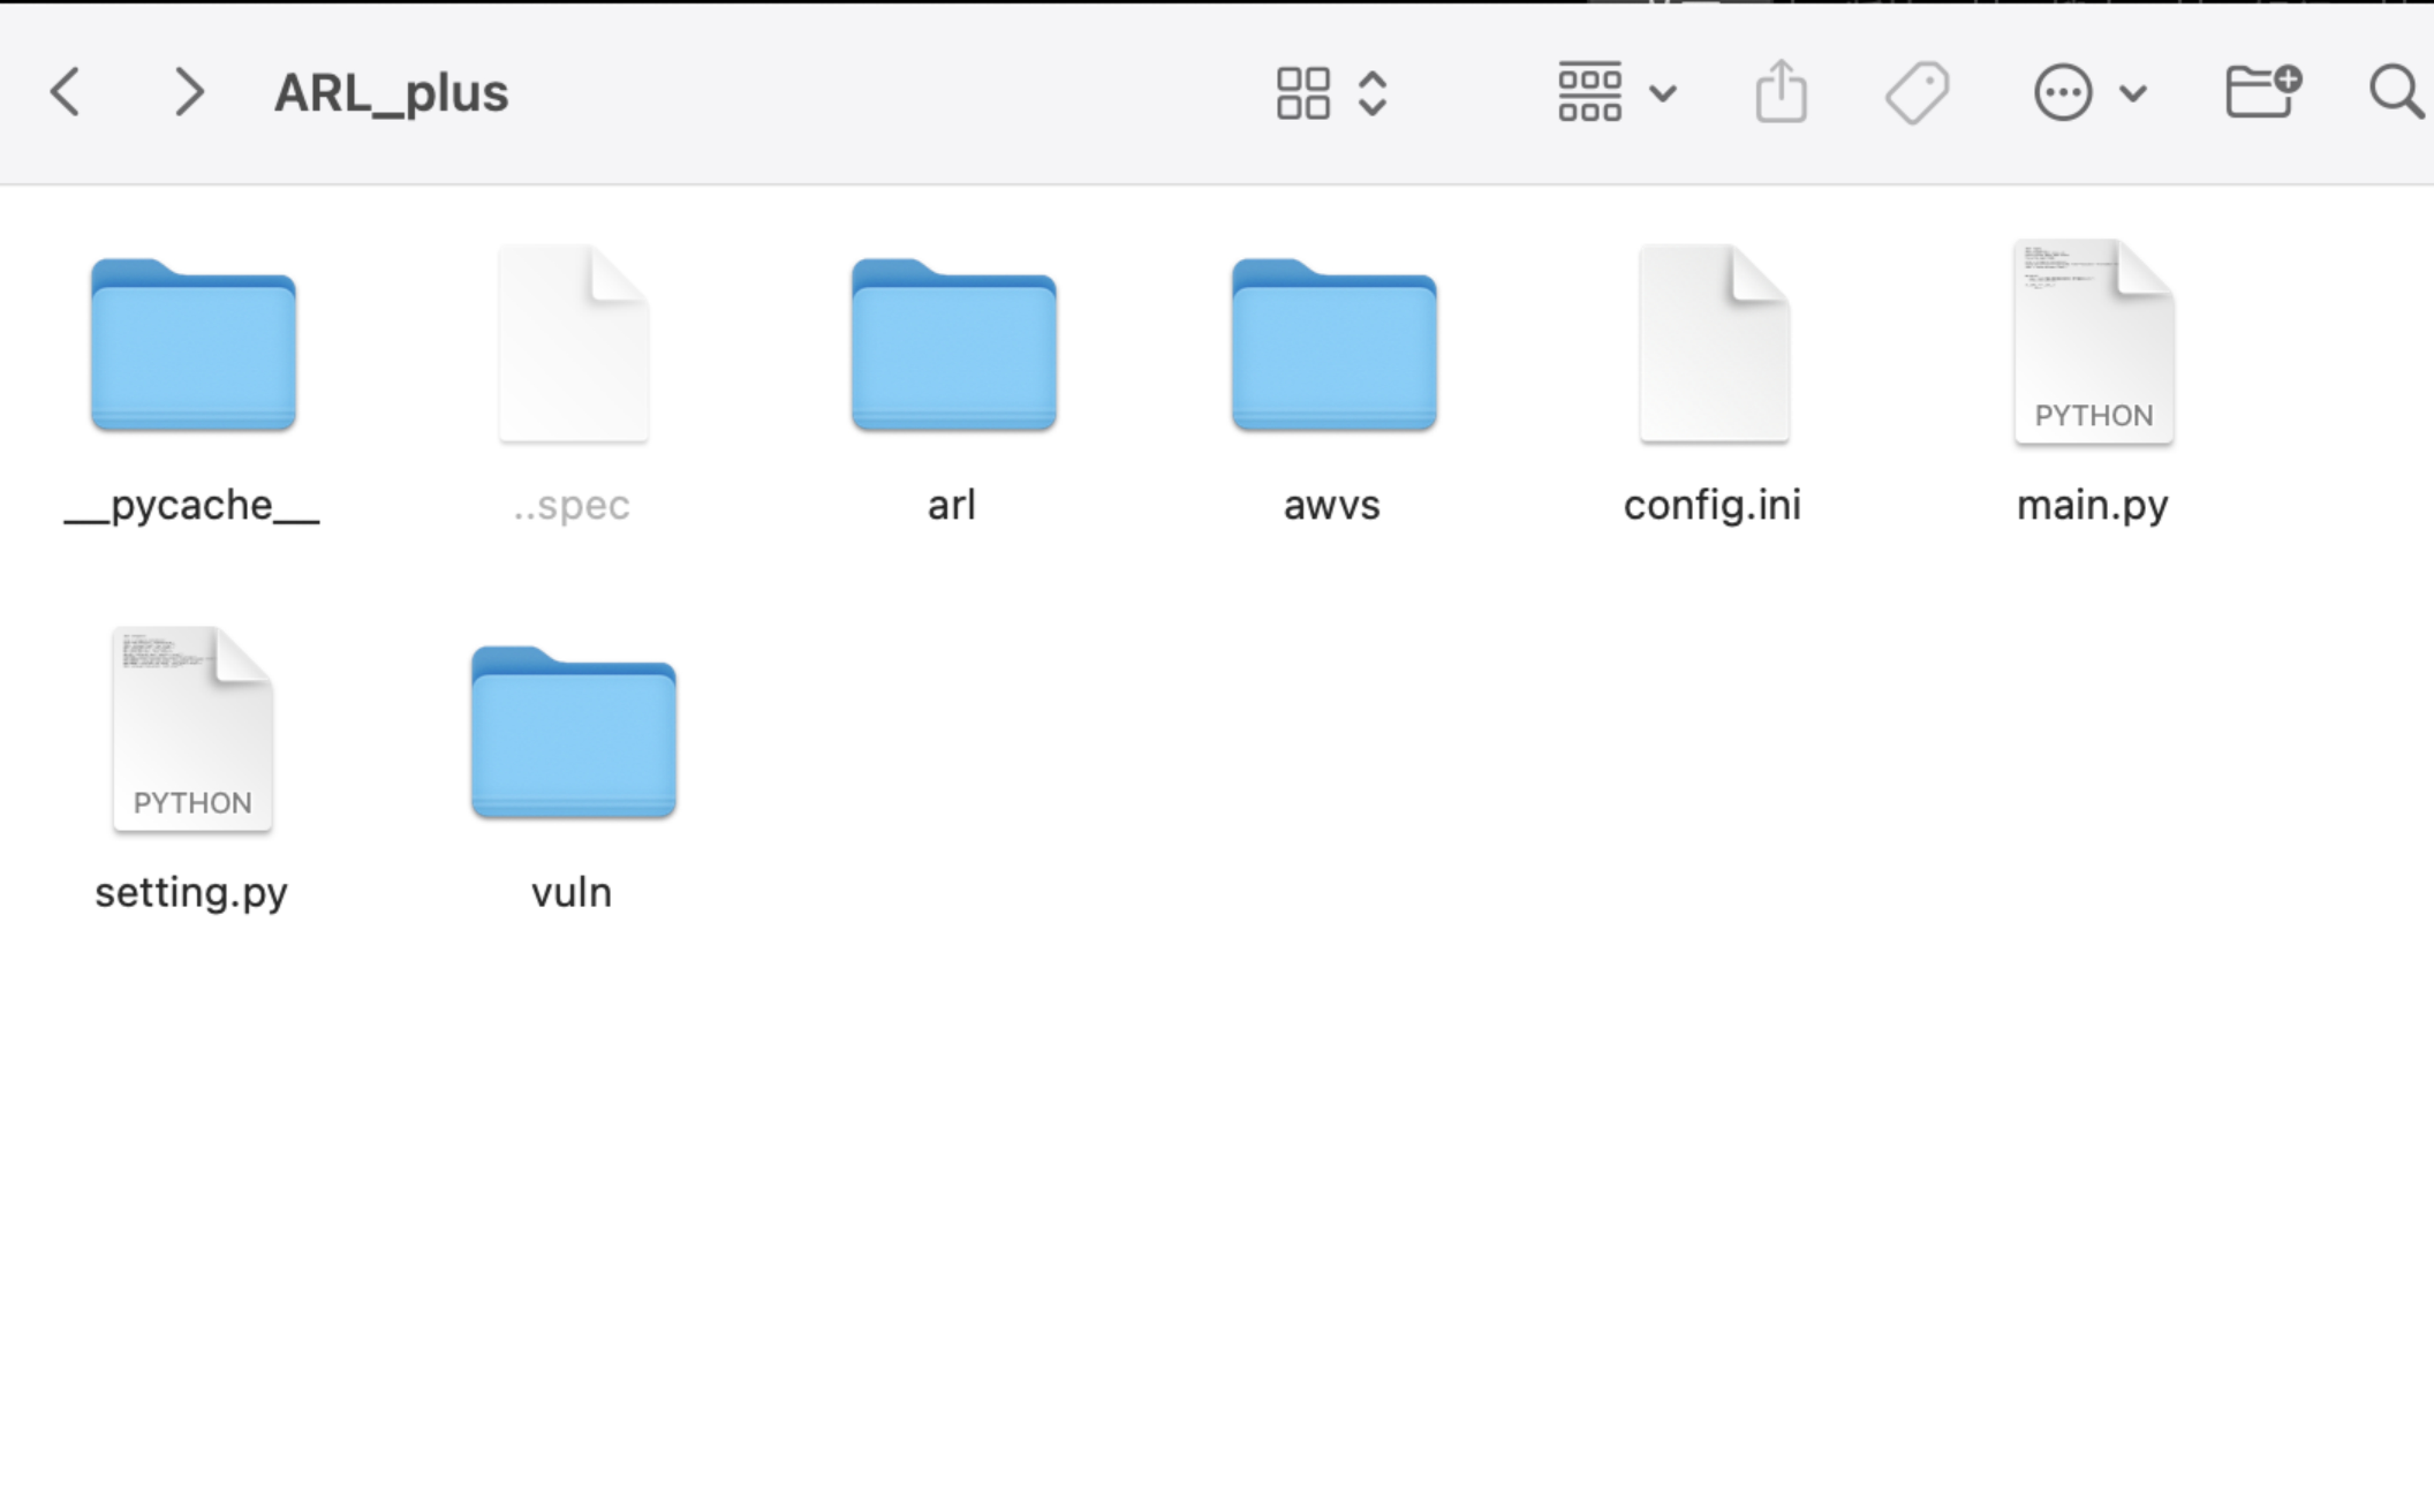Image resolution: width=2434 pixels, height=1512 pixels.
Task: Select the setting.py file name label
Action: coord(192,892)
